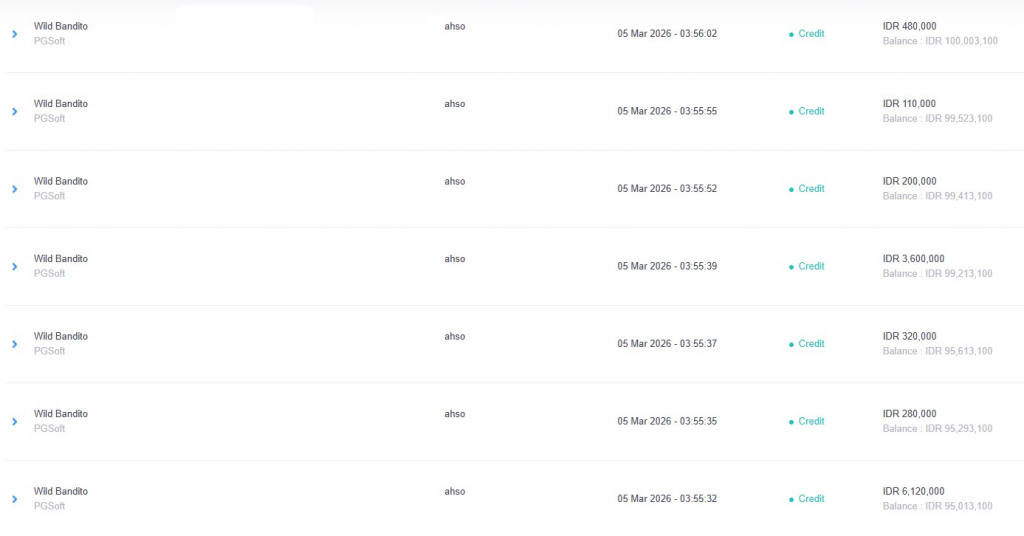Click the 05 Mar 2026 - 03:55:39 timestamp
The image size is (1024, 536).
[667, 266]
